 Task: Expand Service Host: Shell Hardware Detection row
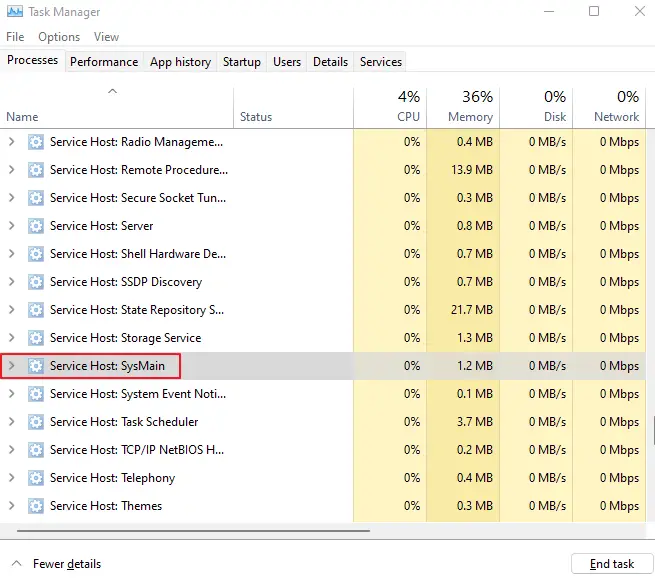12,254
